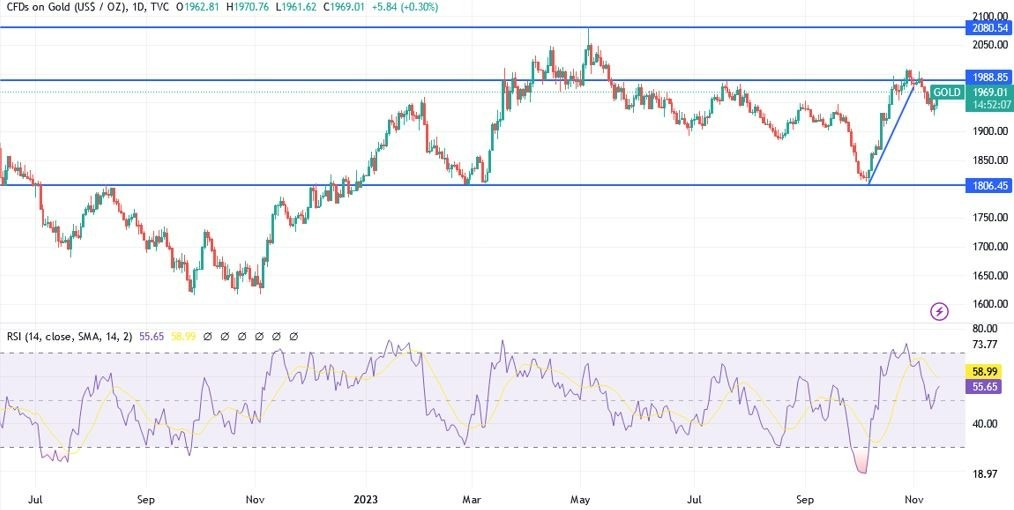Click the TVC exchange label

tap(160, 7)
